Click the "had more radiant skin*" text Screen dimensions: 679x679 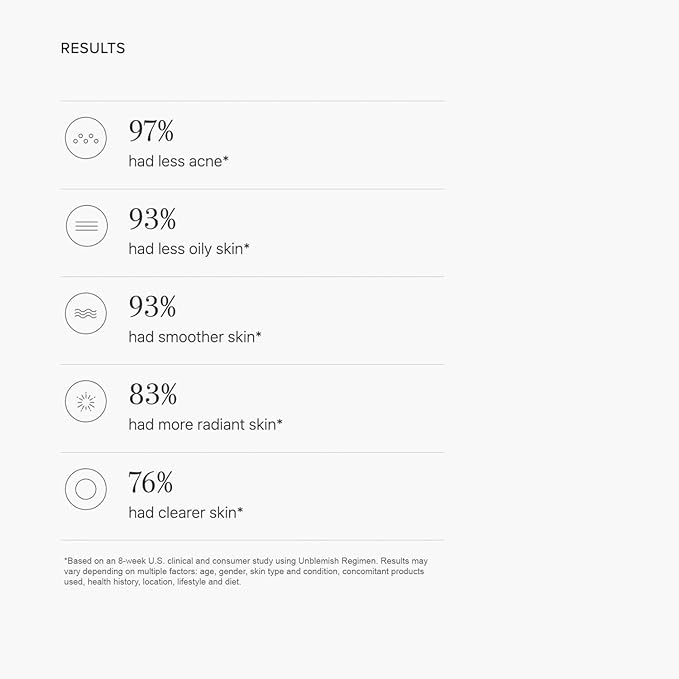[x=205, y=425]
